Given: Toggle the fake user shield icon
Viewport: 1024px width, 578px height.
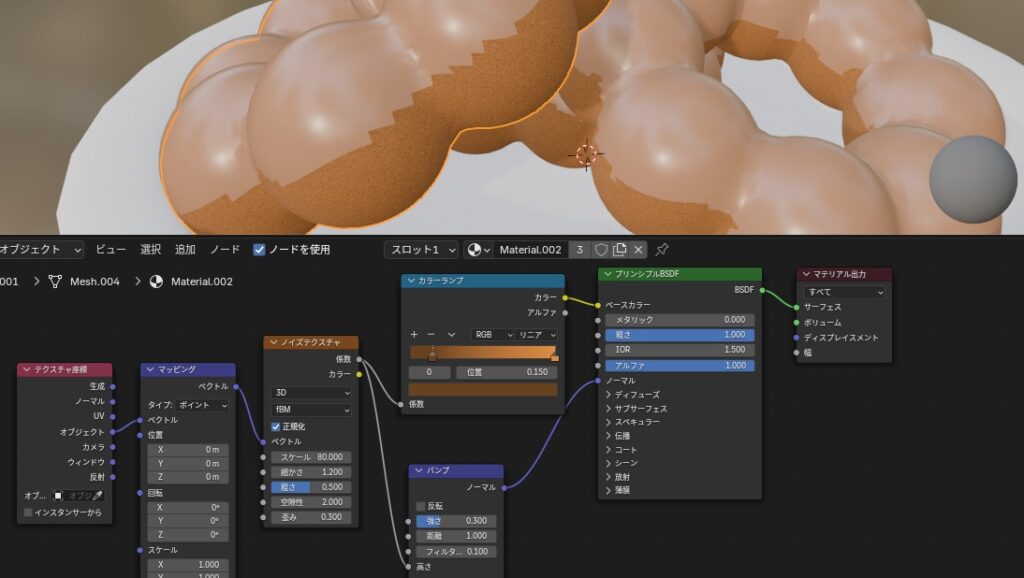Looking at the screenshot, I should tap(601, 249).
